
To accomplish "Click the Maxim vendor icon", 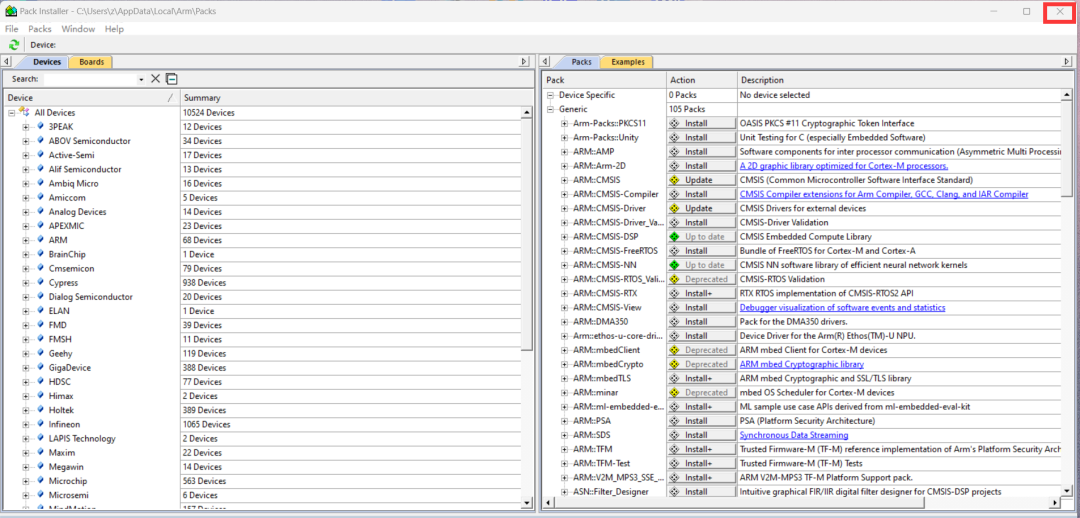I will [x=40, y=453].
